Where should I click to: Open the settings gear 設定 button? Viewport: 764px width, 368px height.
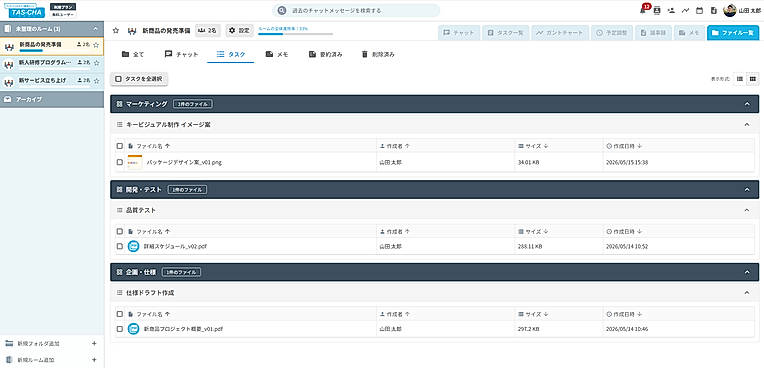click(239, 31)
